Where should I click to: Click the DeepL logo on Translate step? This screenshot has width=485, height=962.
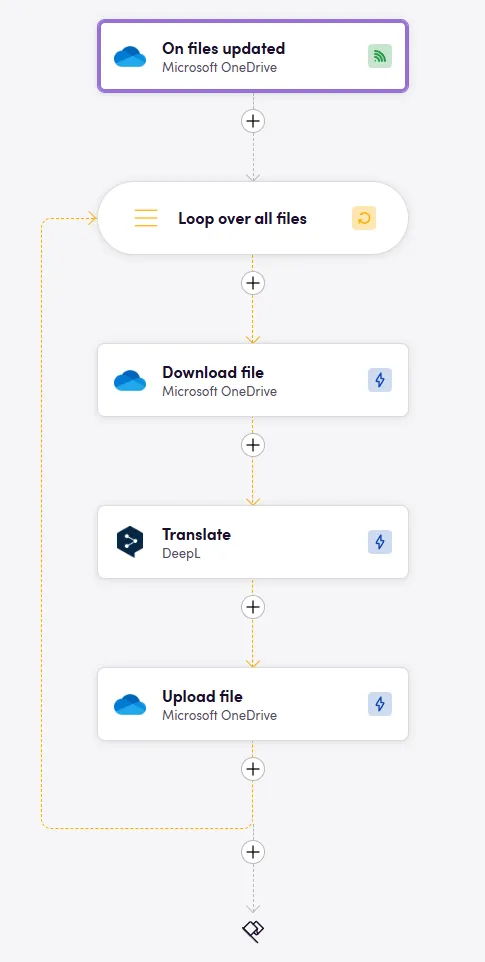pos(130,542)
